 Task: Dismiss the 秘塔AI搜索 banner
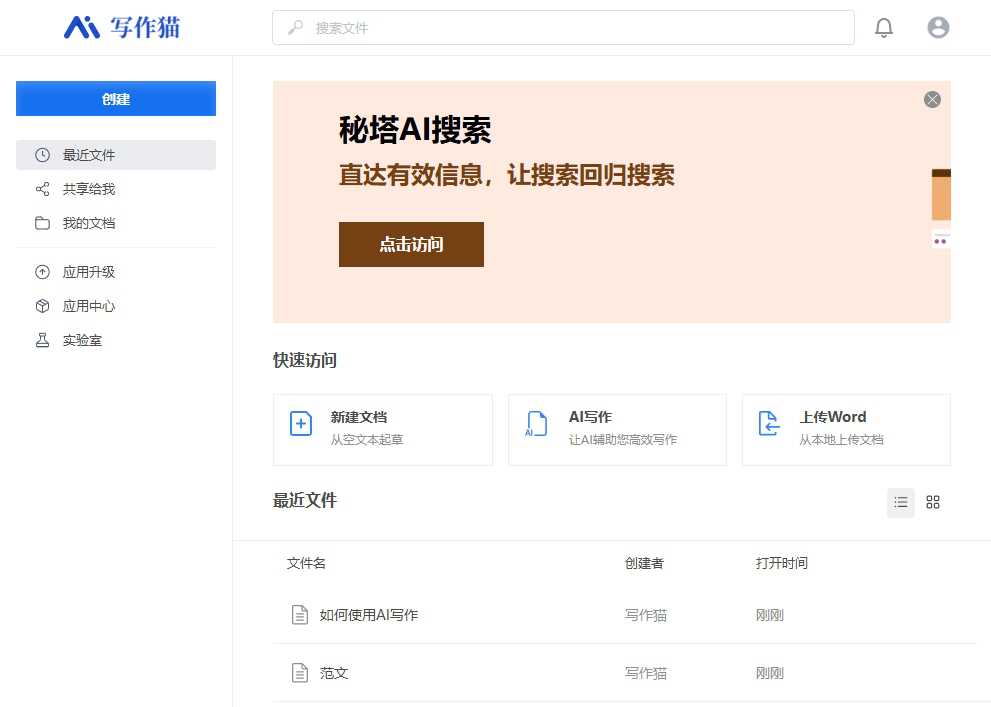pyautogui.click(x=932, y=99)
